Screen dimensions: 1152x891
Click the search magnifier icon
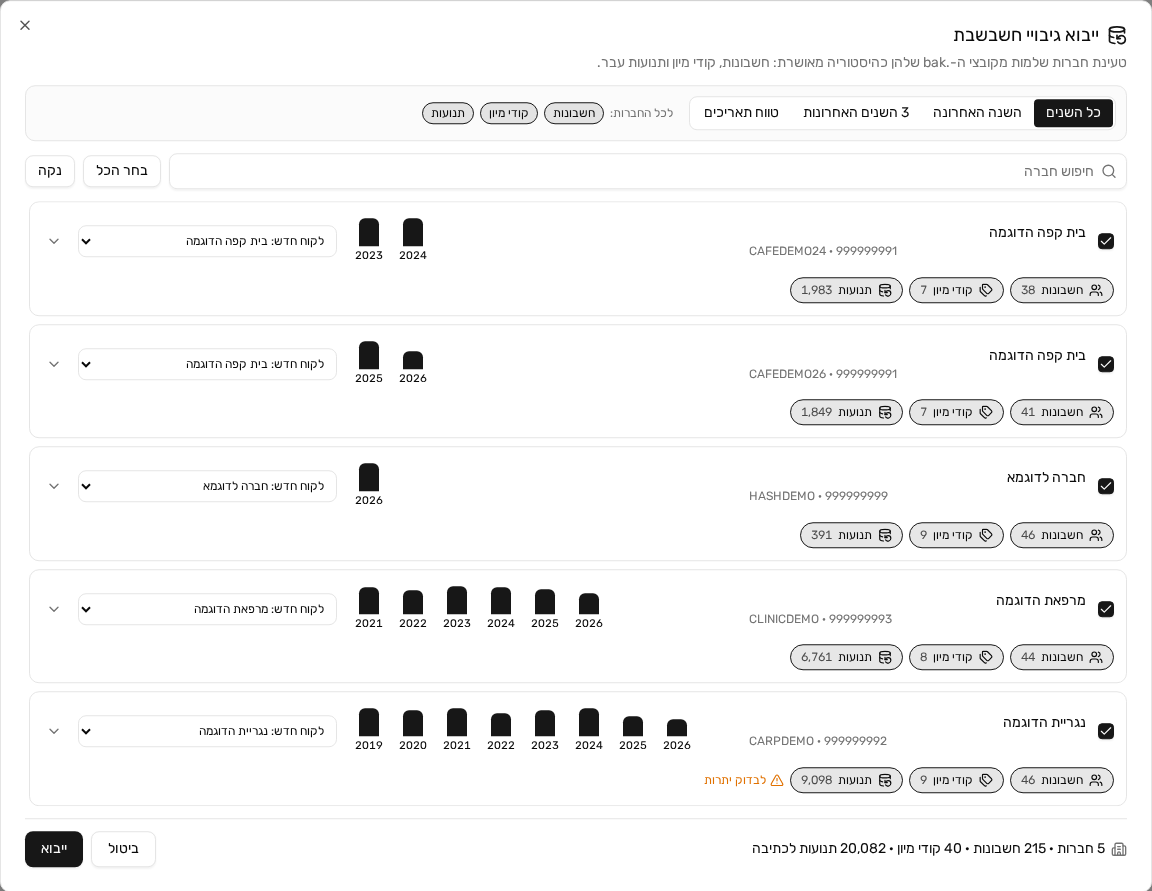pos(1109,171)
